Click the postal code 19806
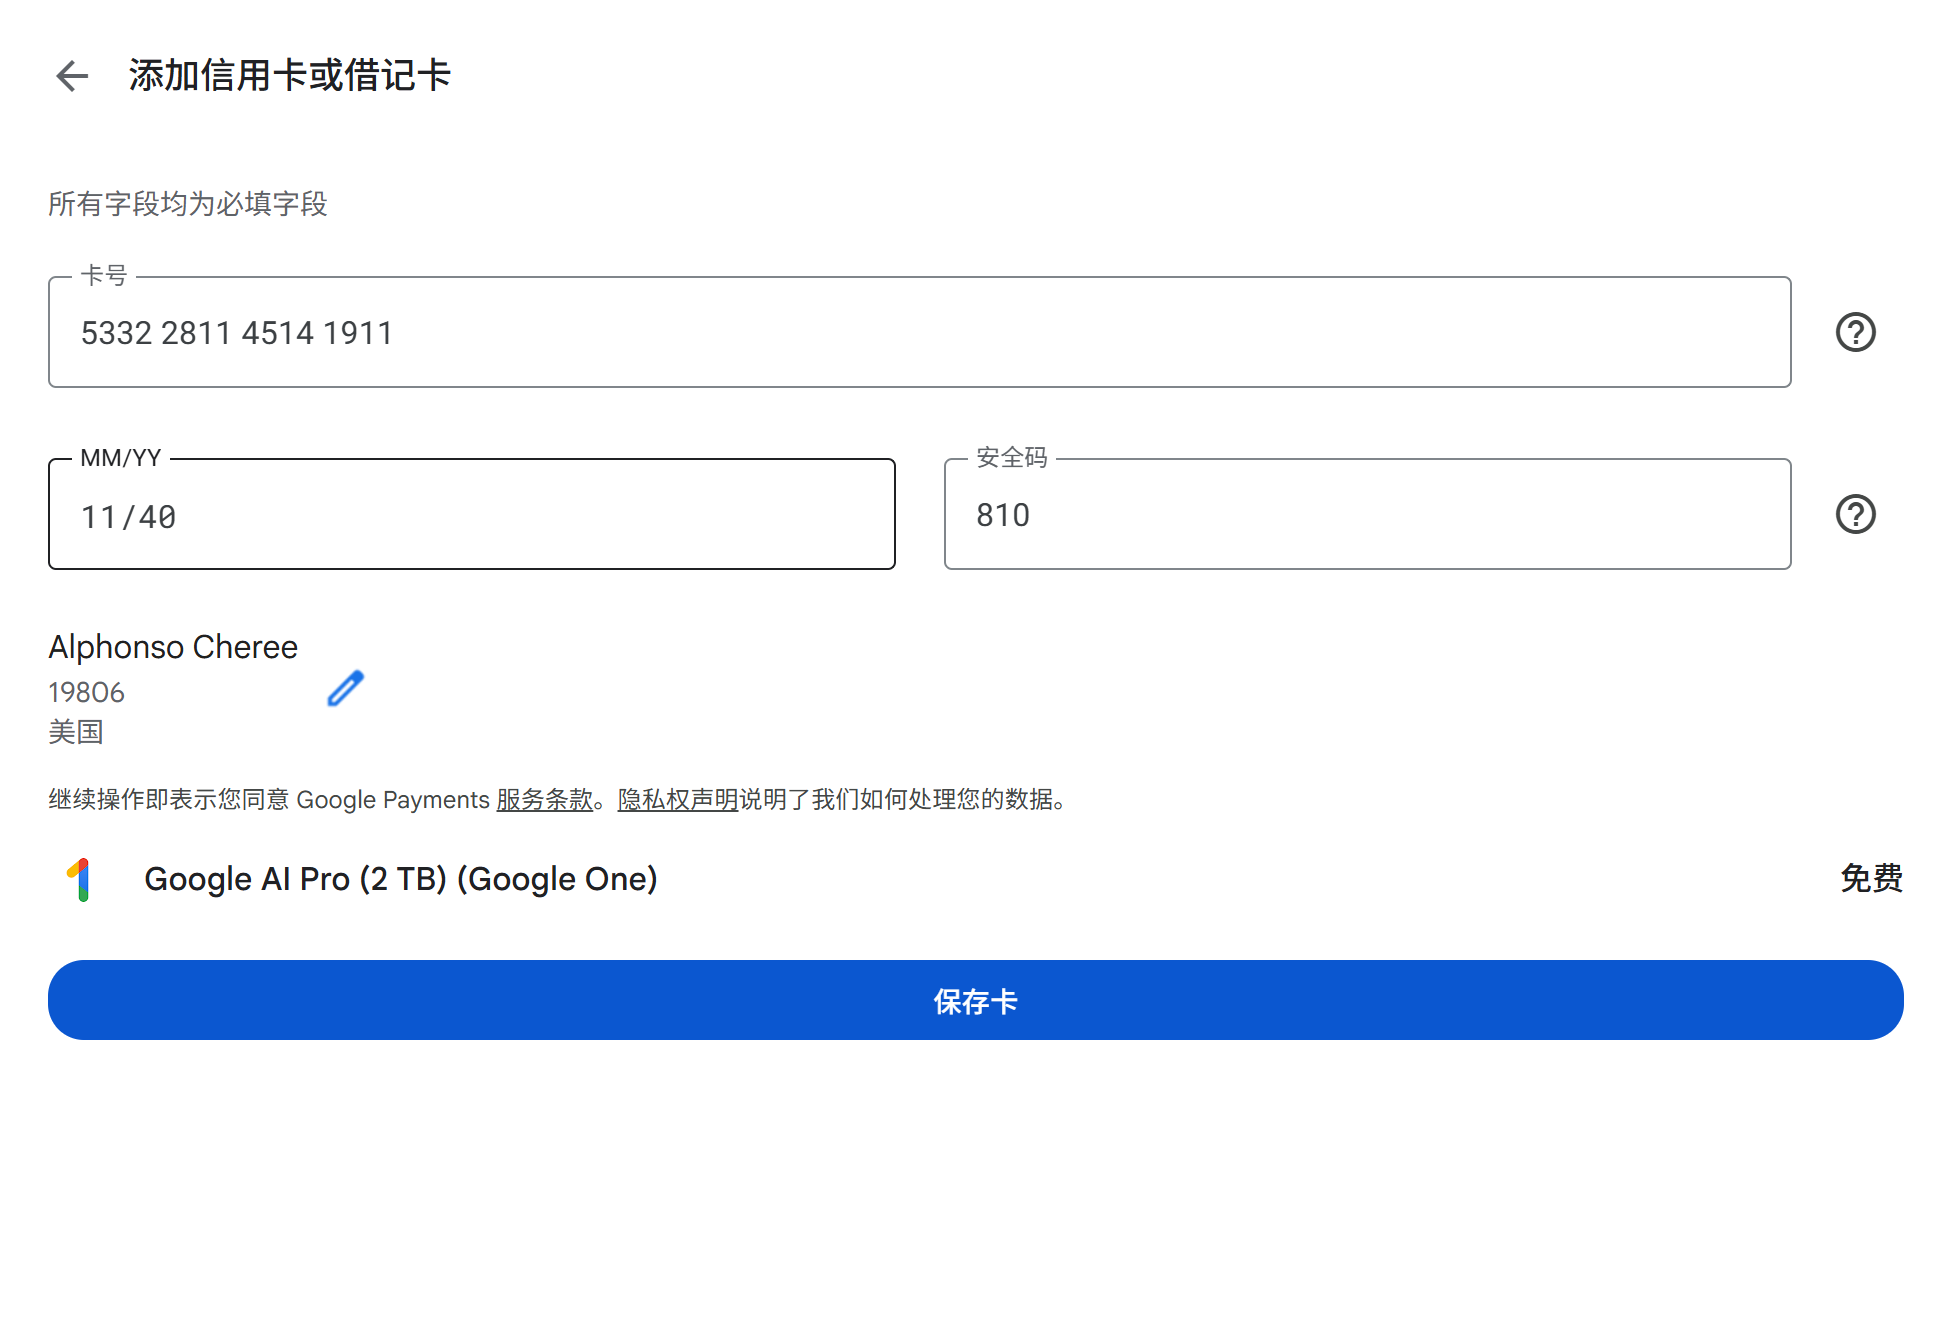This screenshot has width=1952, height=1342. coord(86,692)
